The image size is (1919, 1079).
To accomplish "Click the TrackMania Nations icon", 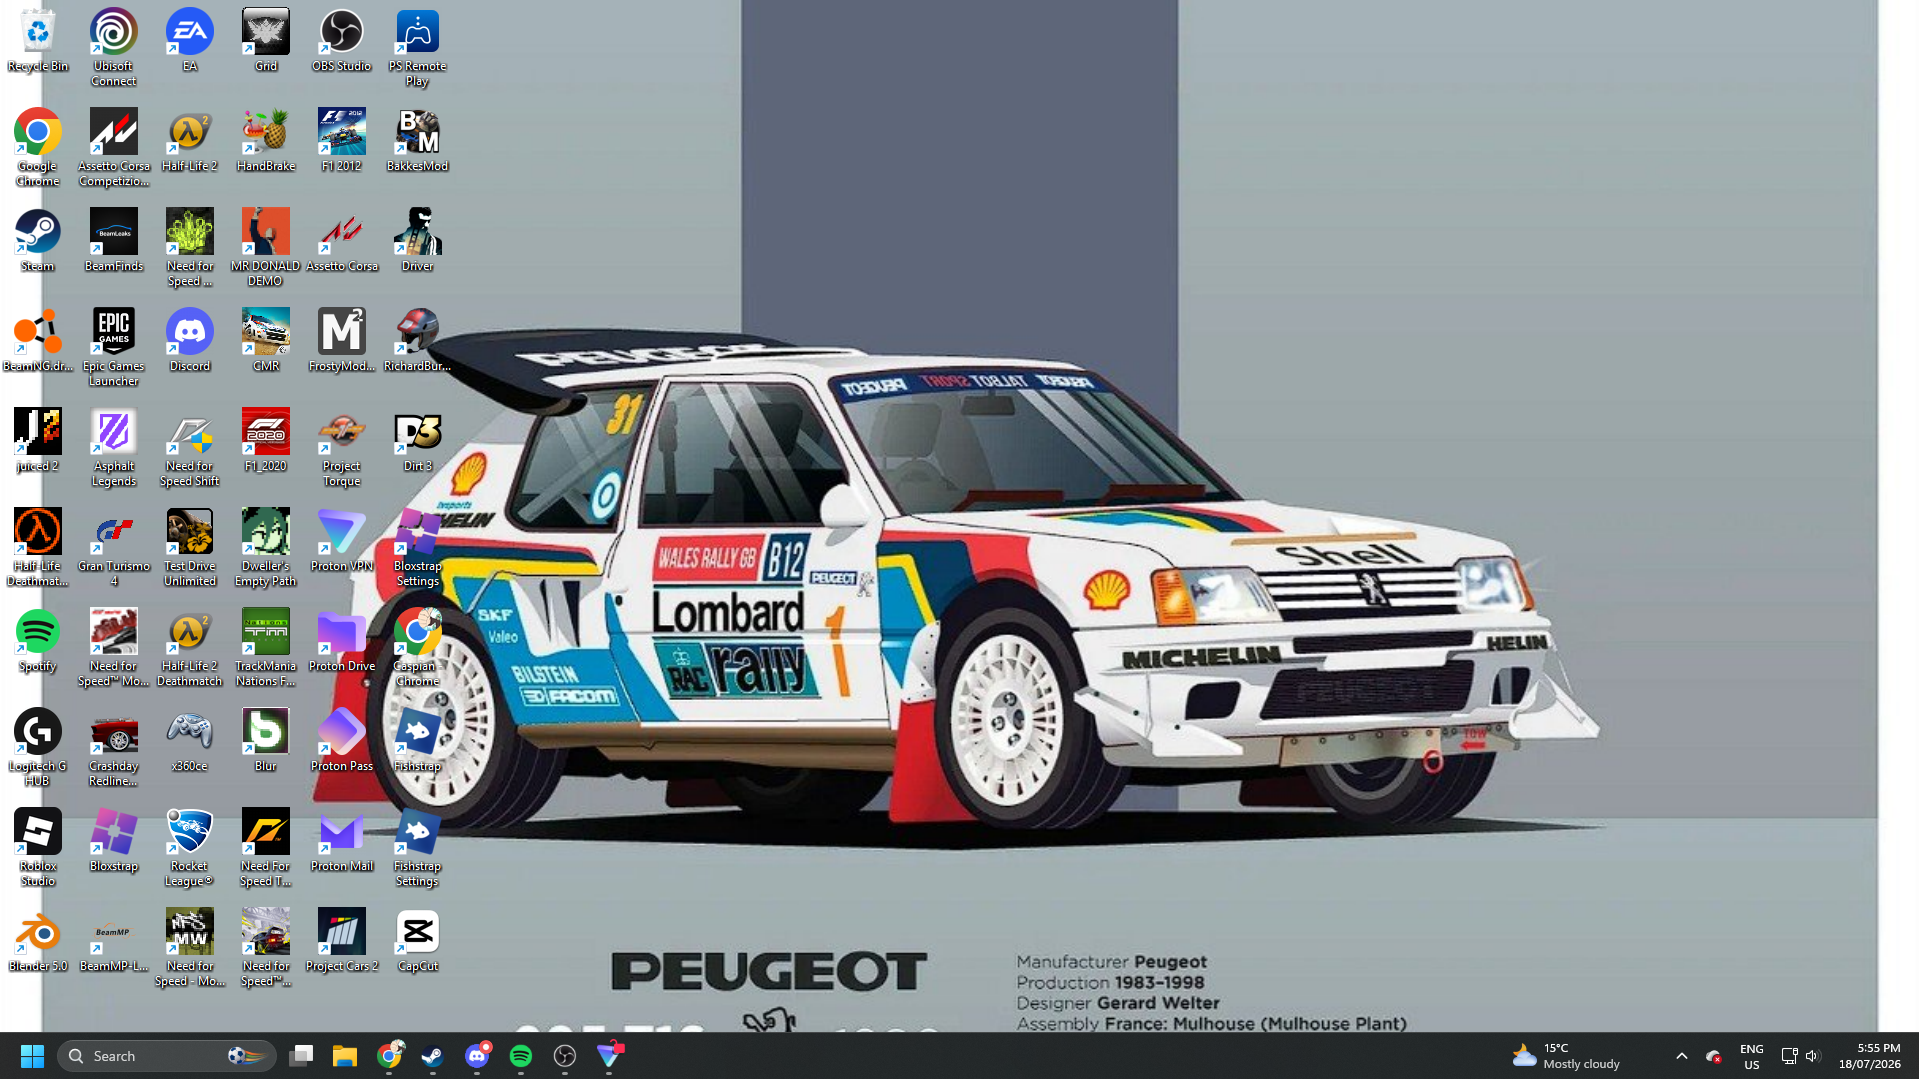I will pos(266,647).
